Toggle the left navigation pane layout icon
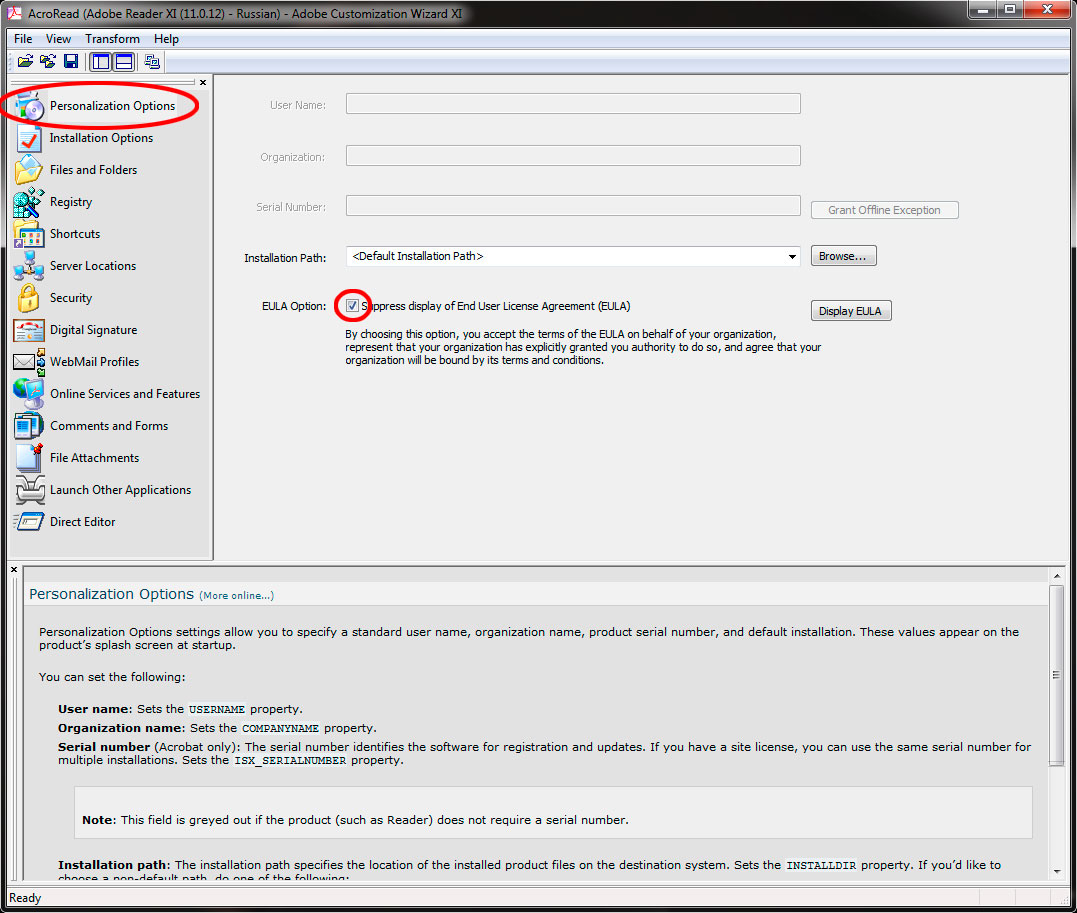 pos(101,62)
